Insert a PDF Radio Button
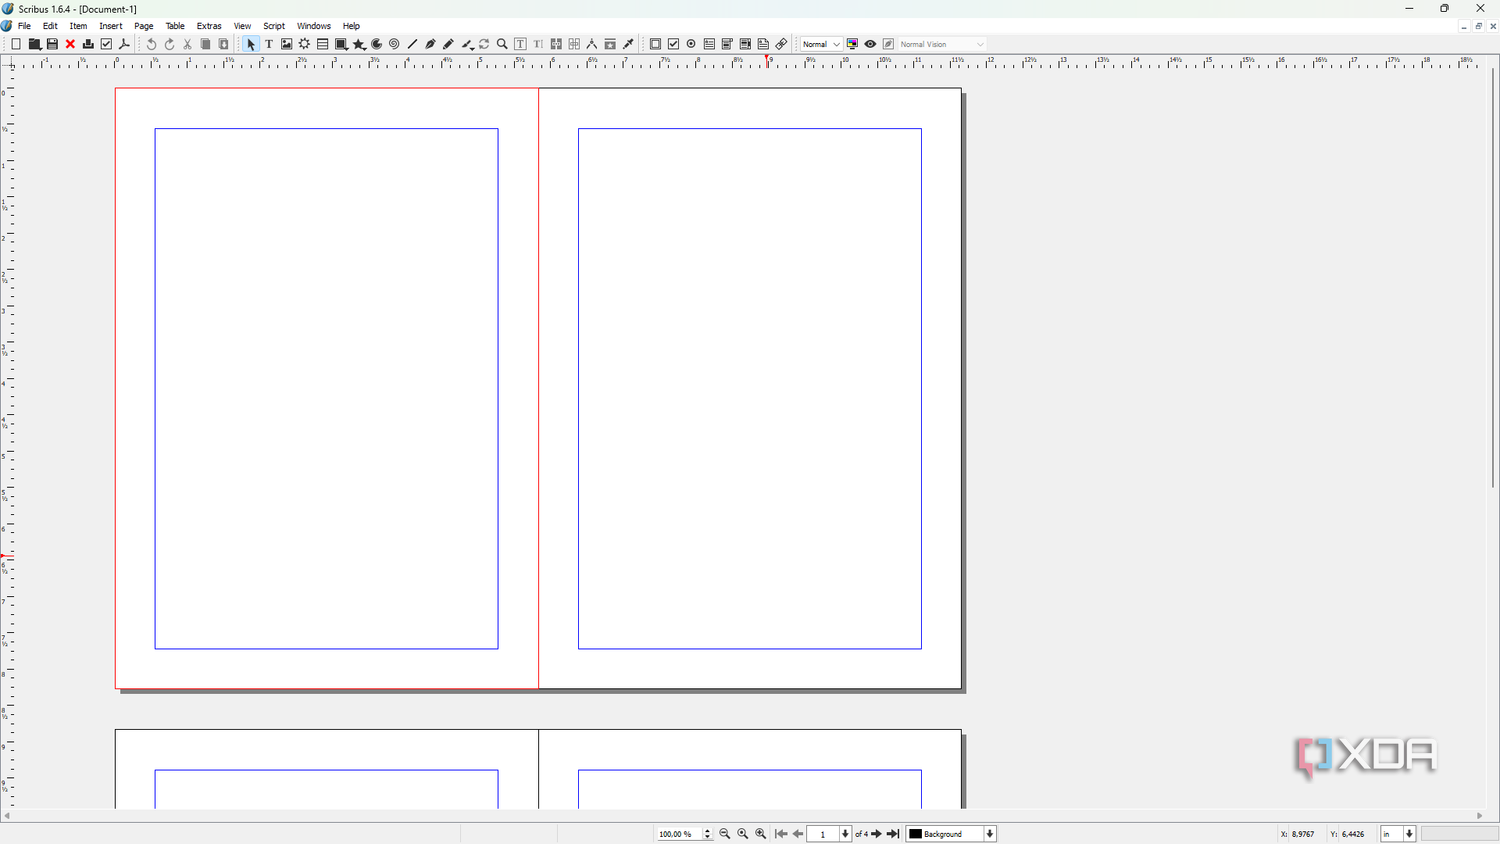 pos(692,44)
